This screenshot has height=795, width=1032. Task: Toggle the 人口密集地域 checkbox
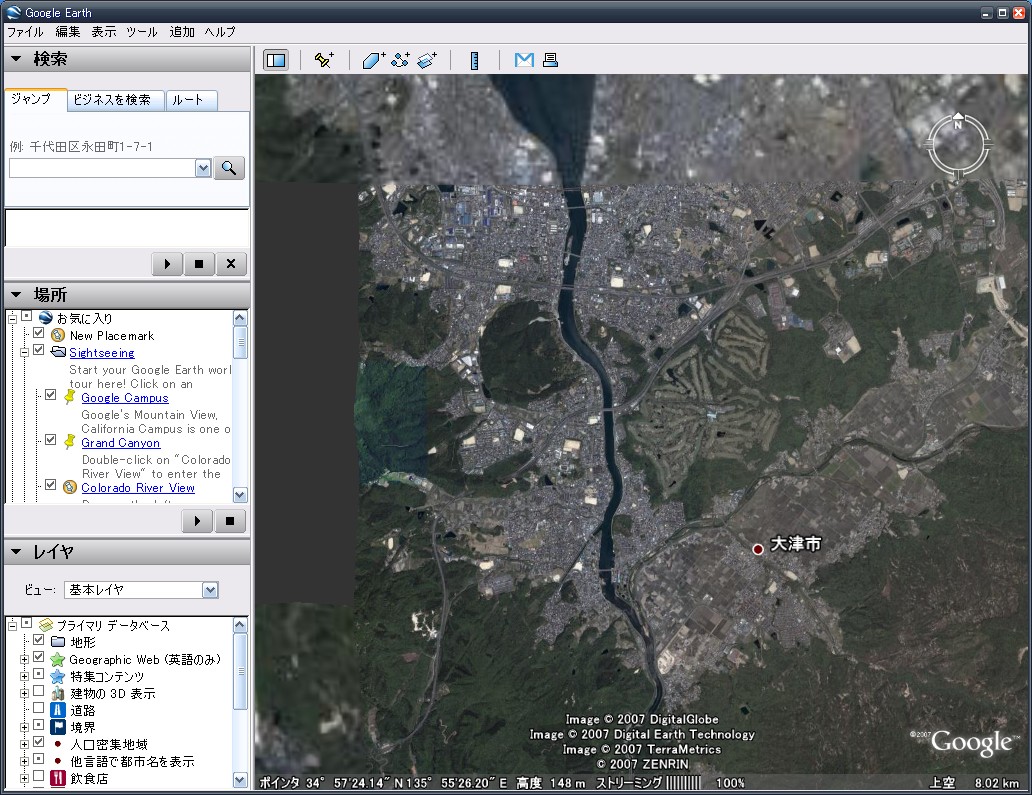point(39,742)
